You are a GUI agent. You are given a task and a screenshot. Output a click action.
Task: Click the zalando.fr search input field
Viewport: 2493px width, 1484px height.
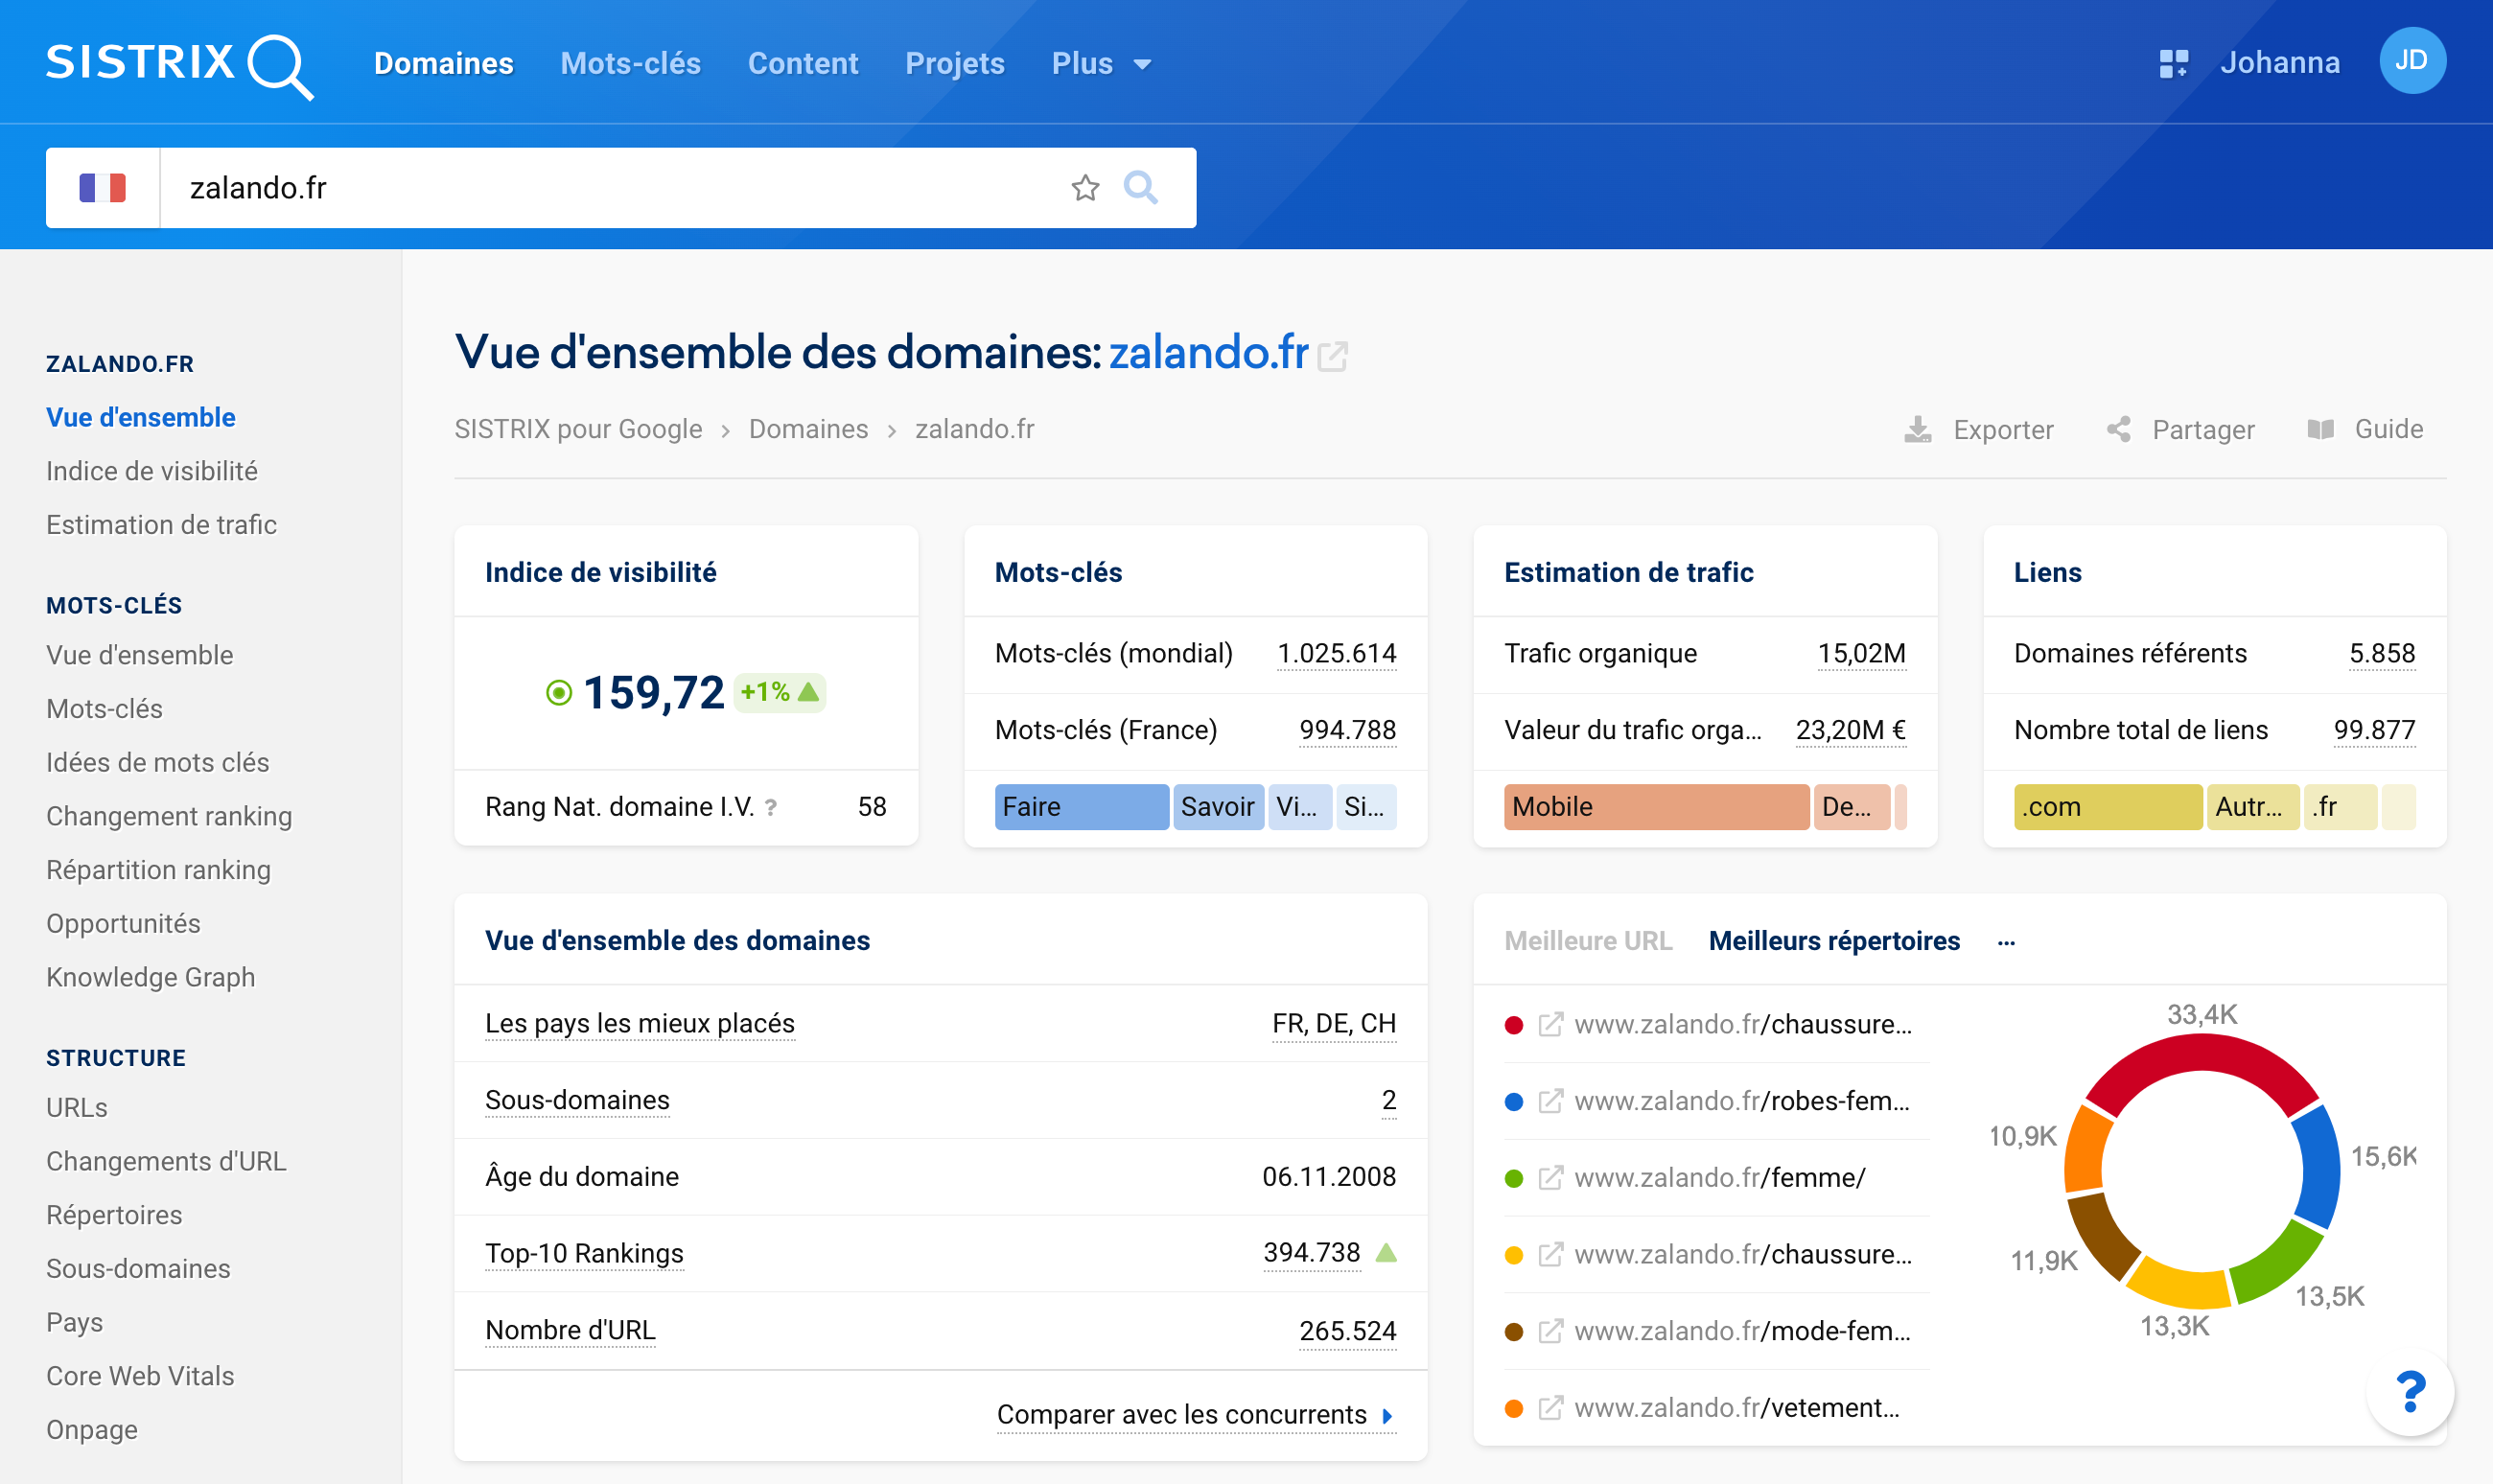[610, 188]
